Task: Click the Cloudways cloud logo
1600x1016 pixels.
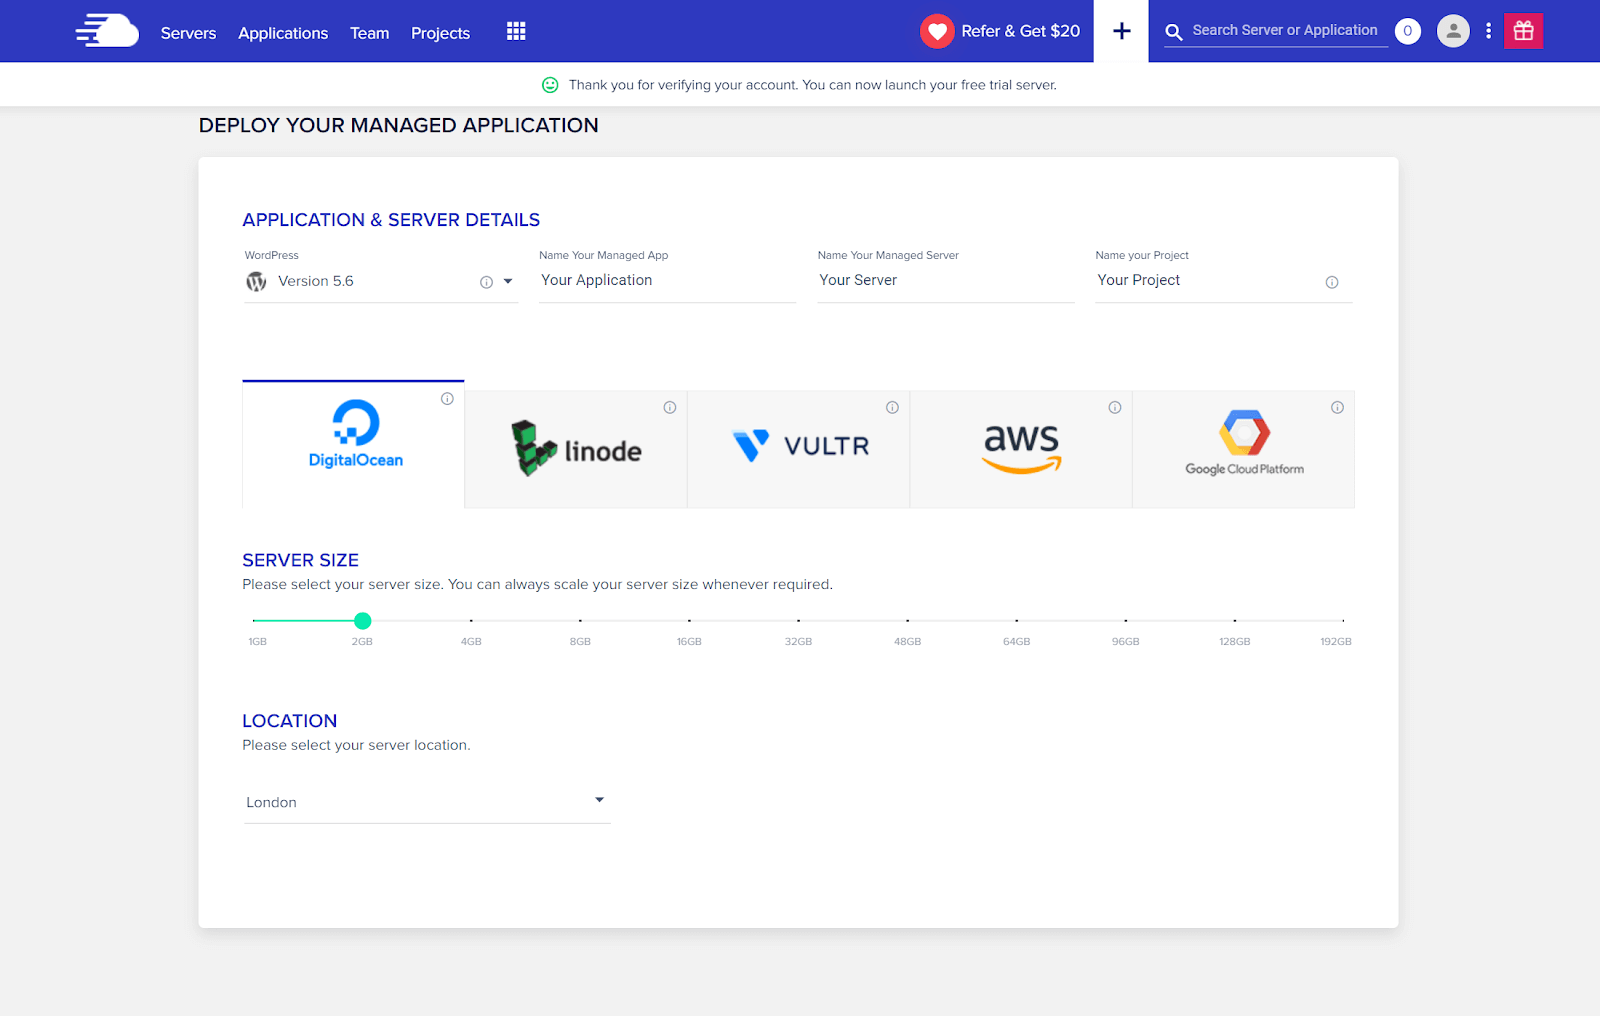Action: coord(107,31)
